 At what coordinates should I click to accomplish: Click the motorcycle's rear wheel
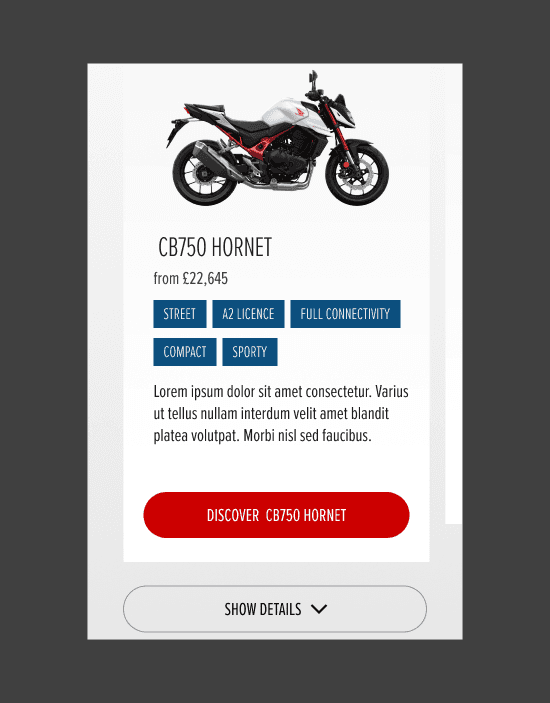pyautogui.click(x=204, y=174)
